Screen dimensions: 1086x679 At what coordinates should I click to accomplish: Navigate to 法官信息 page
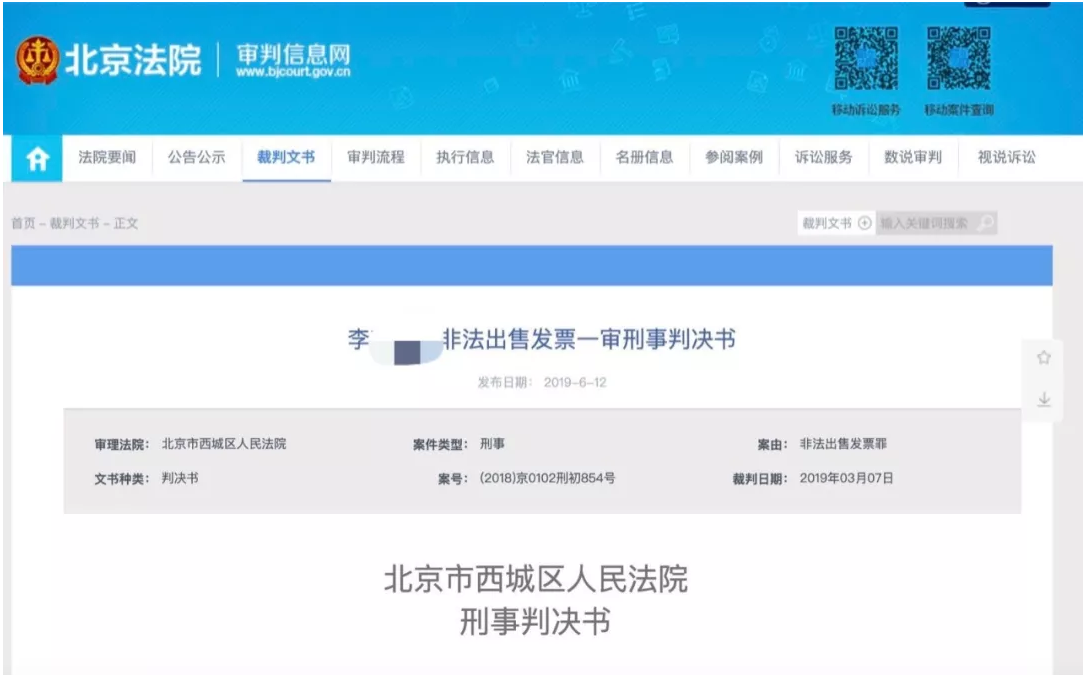tap(555, 157)
